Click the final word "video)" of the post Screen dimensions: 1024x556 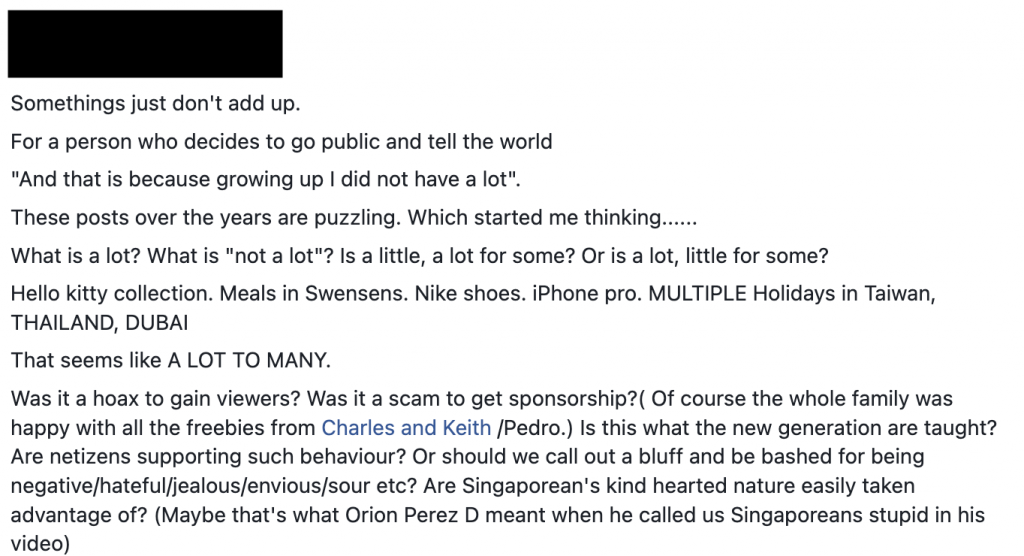click(39, 544)
